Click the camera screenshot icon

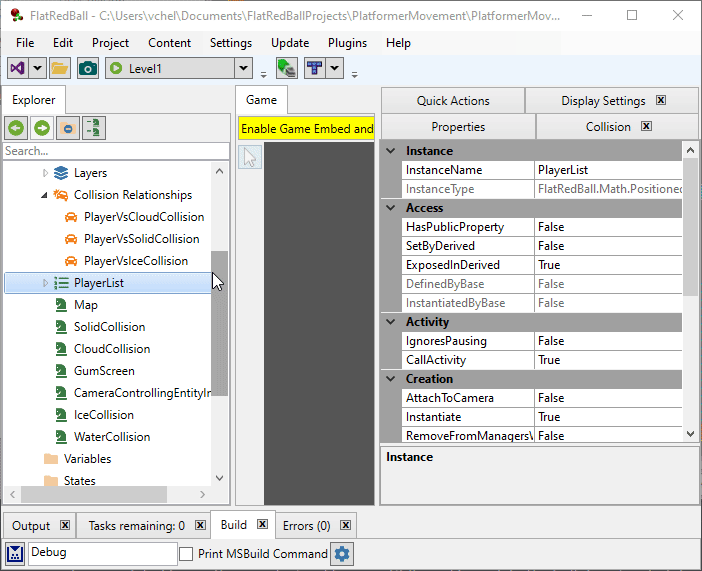[88, 68]
